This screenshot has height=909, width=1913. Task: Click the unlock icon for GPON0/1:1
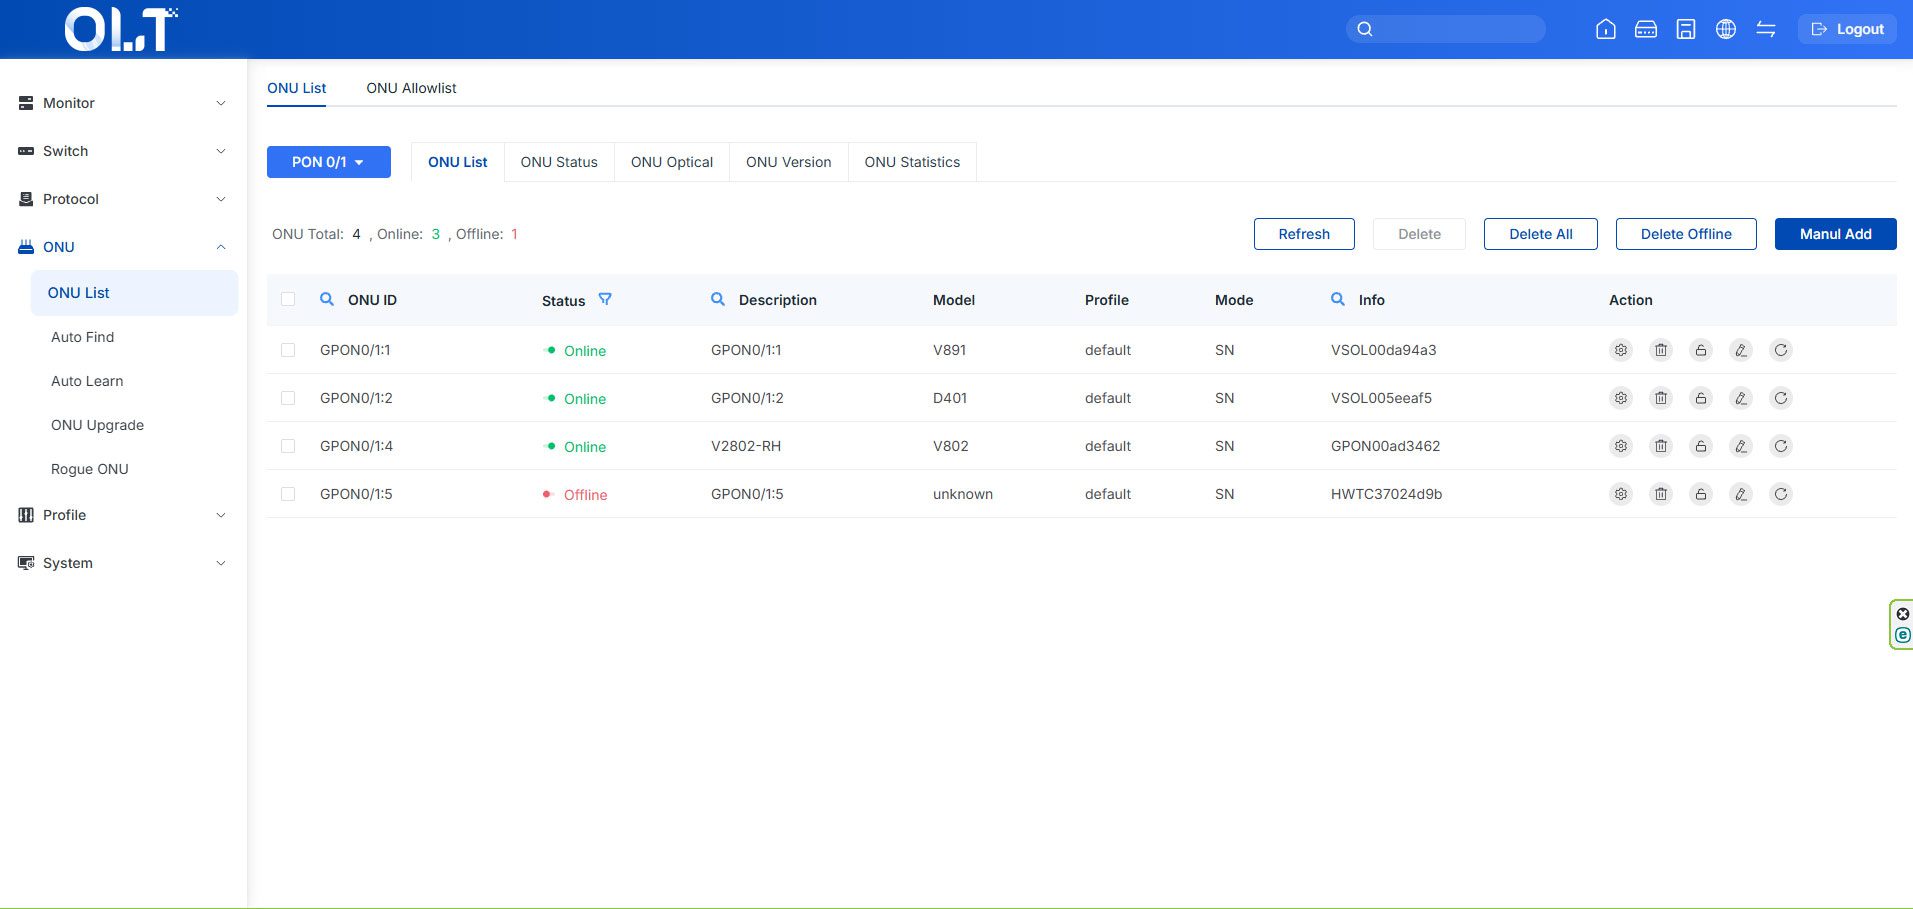click(1701, 350)
